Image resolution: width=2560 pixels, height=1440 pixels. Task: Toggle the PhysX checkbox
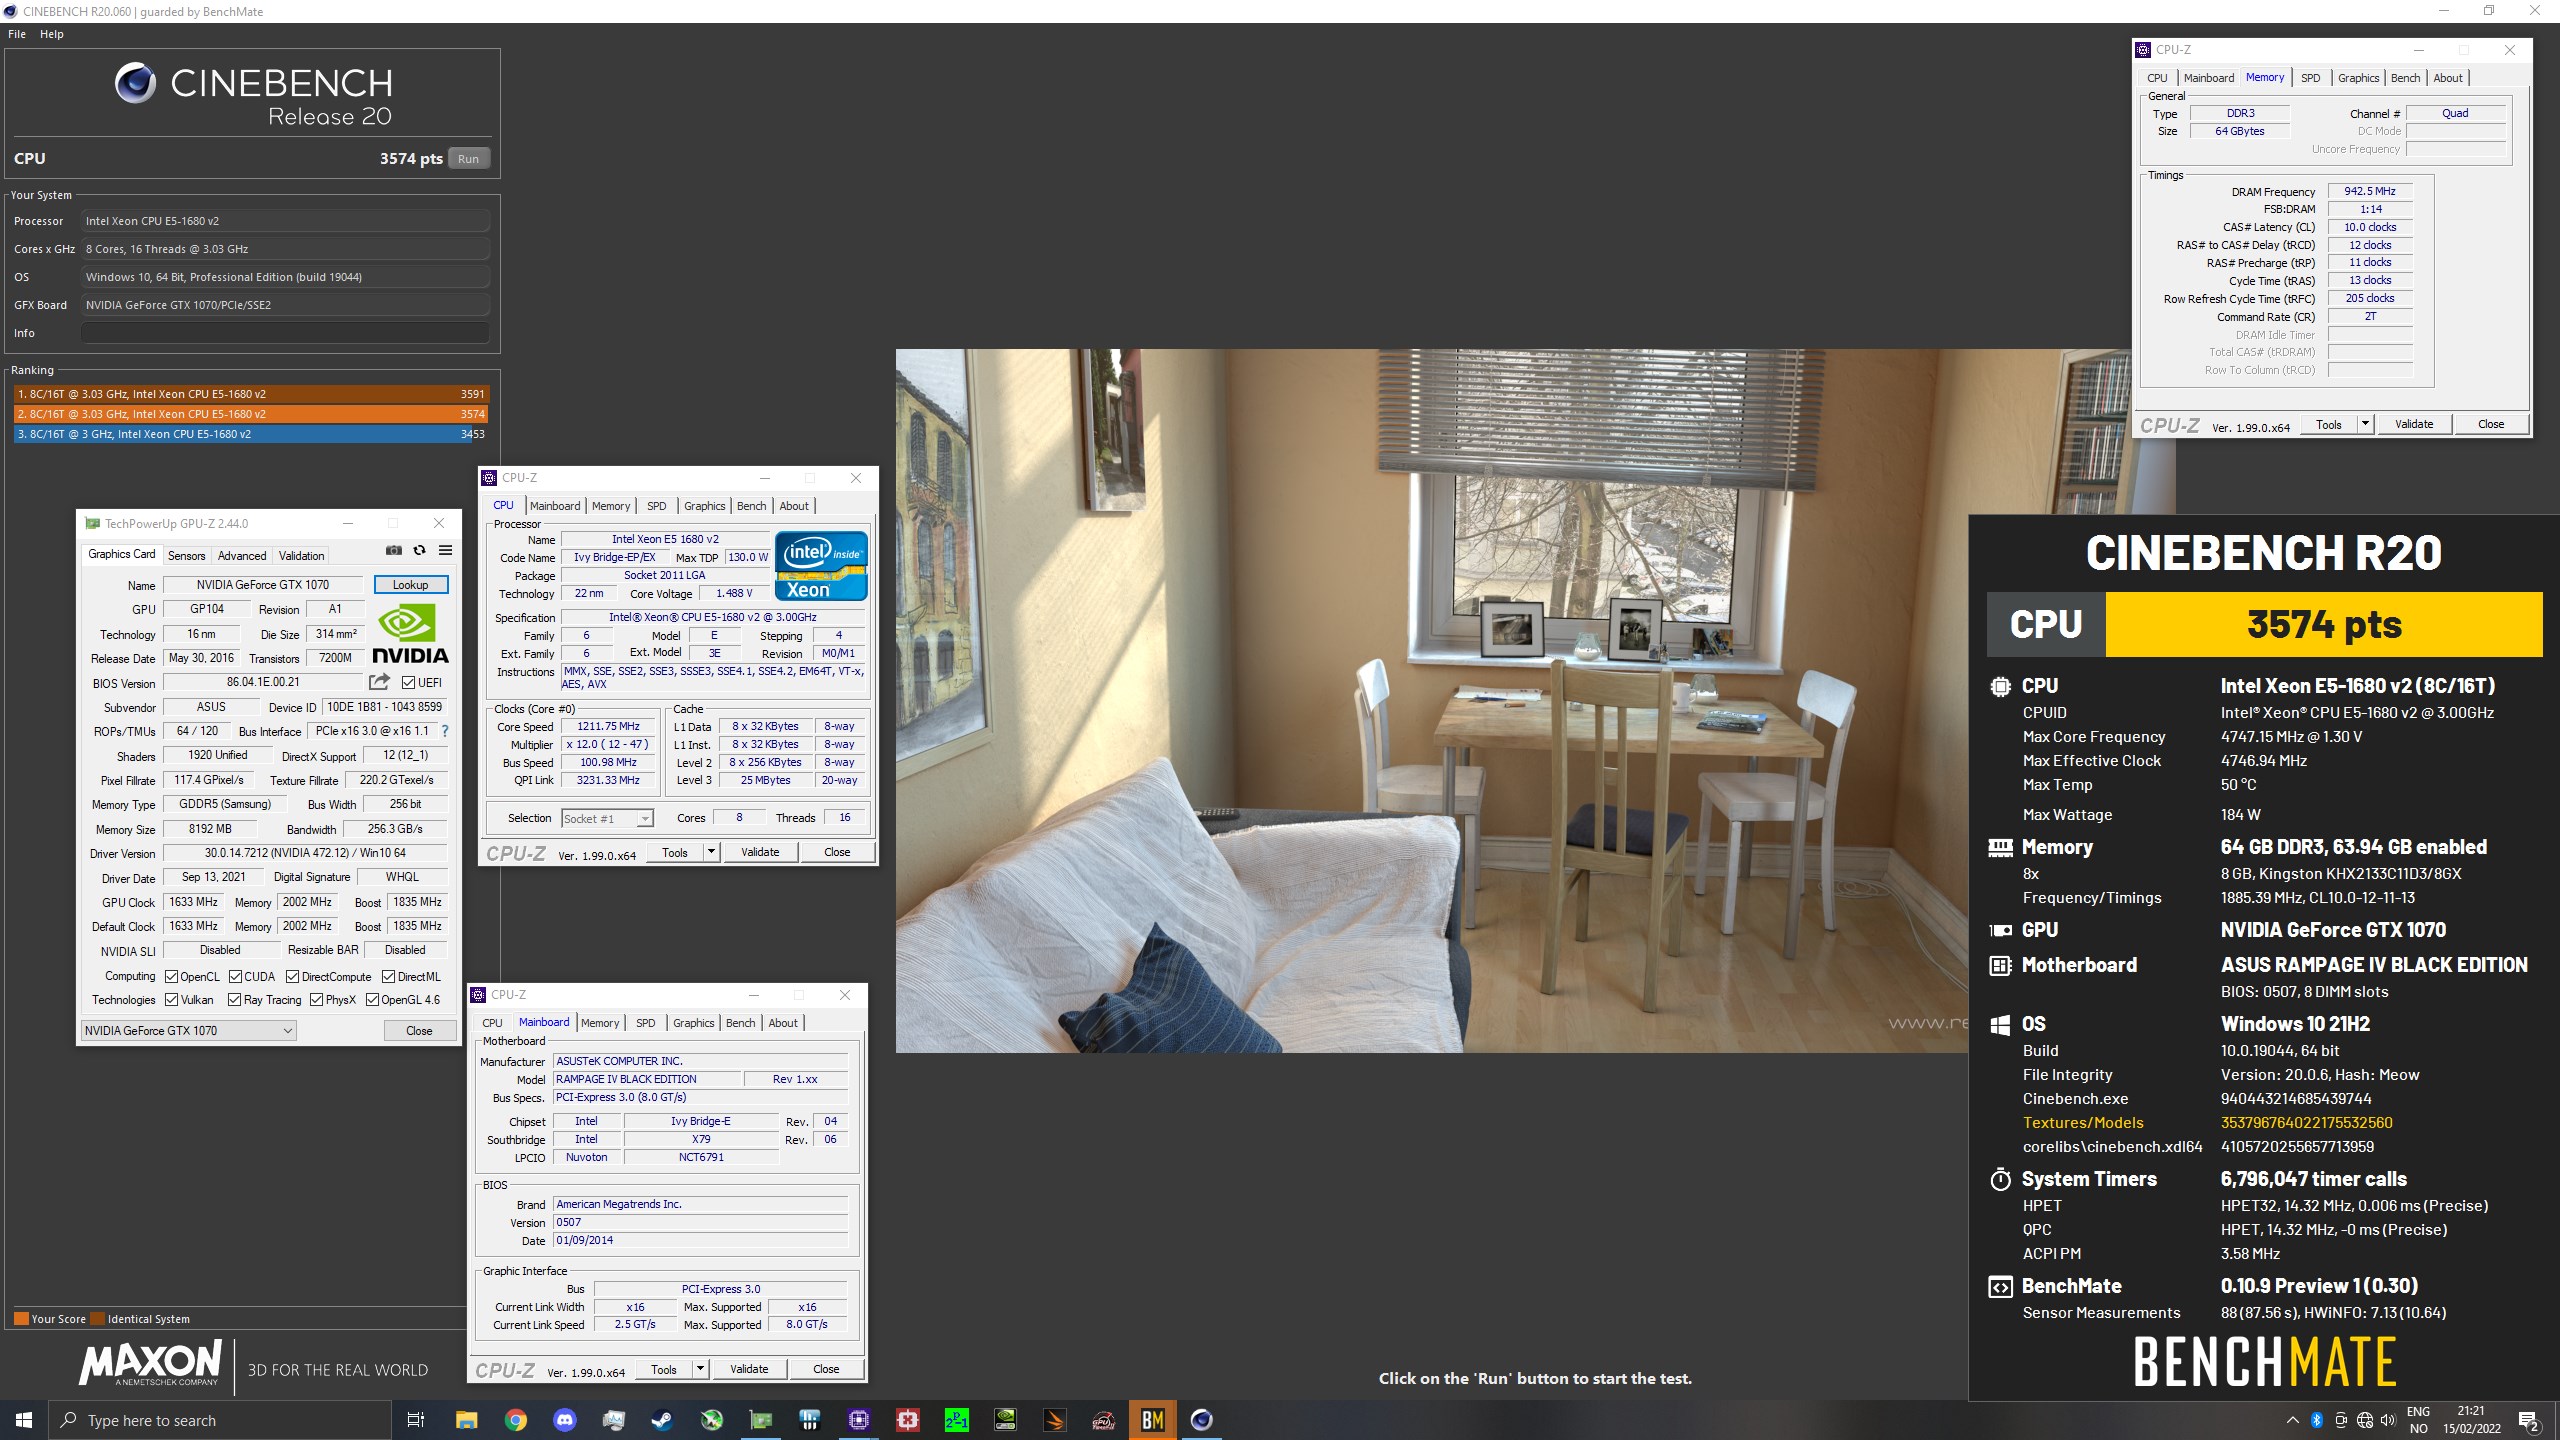point(316,1000)
